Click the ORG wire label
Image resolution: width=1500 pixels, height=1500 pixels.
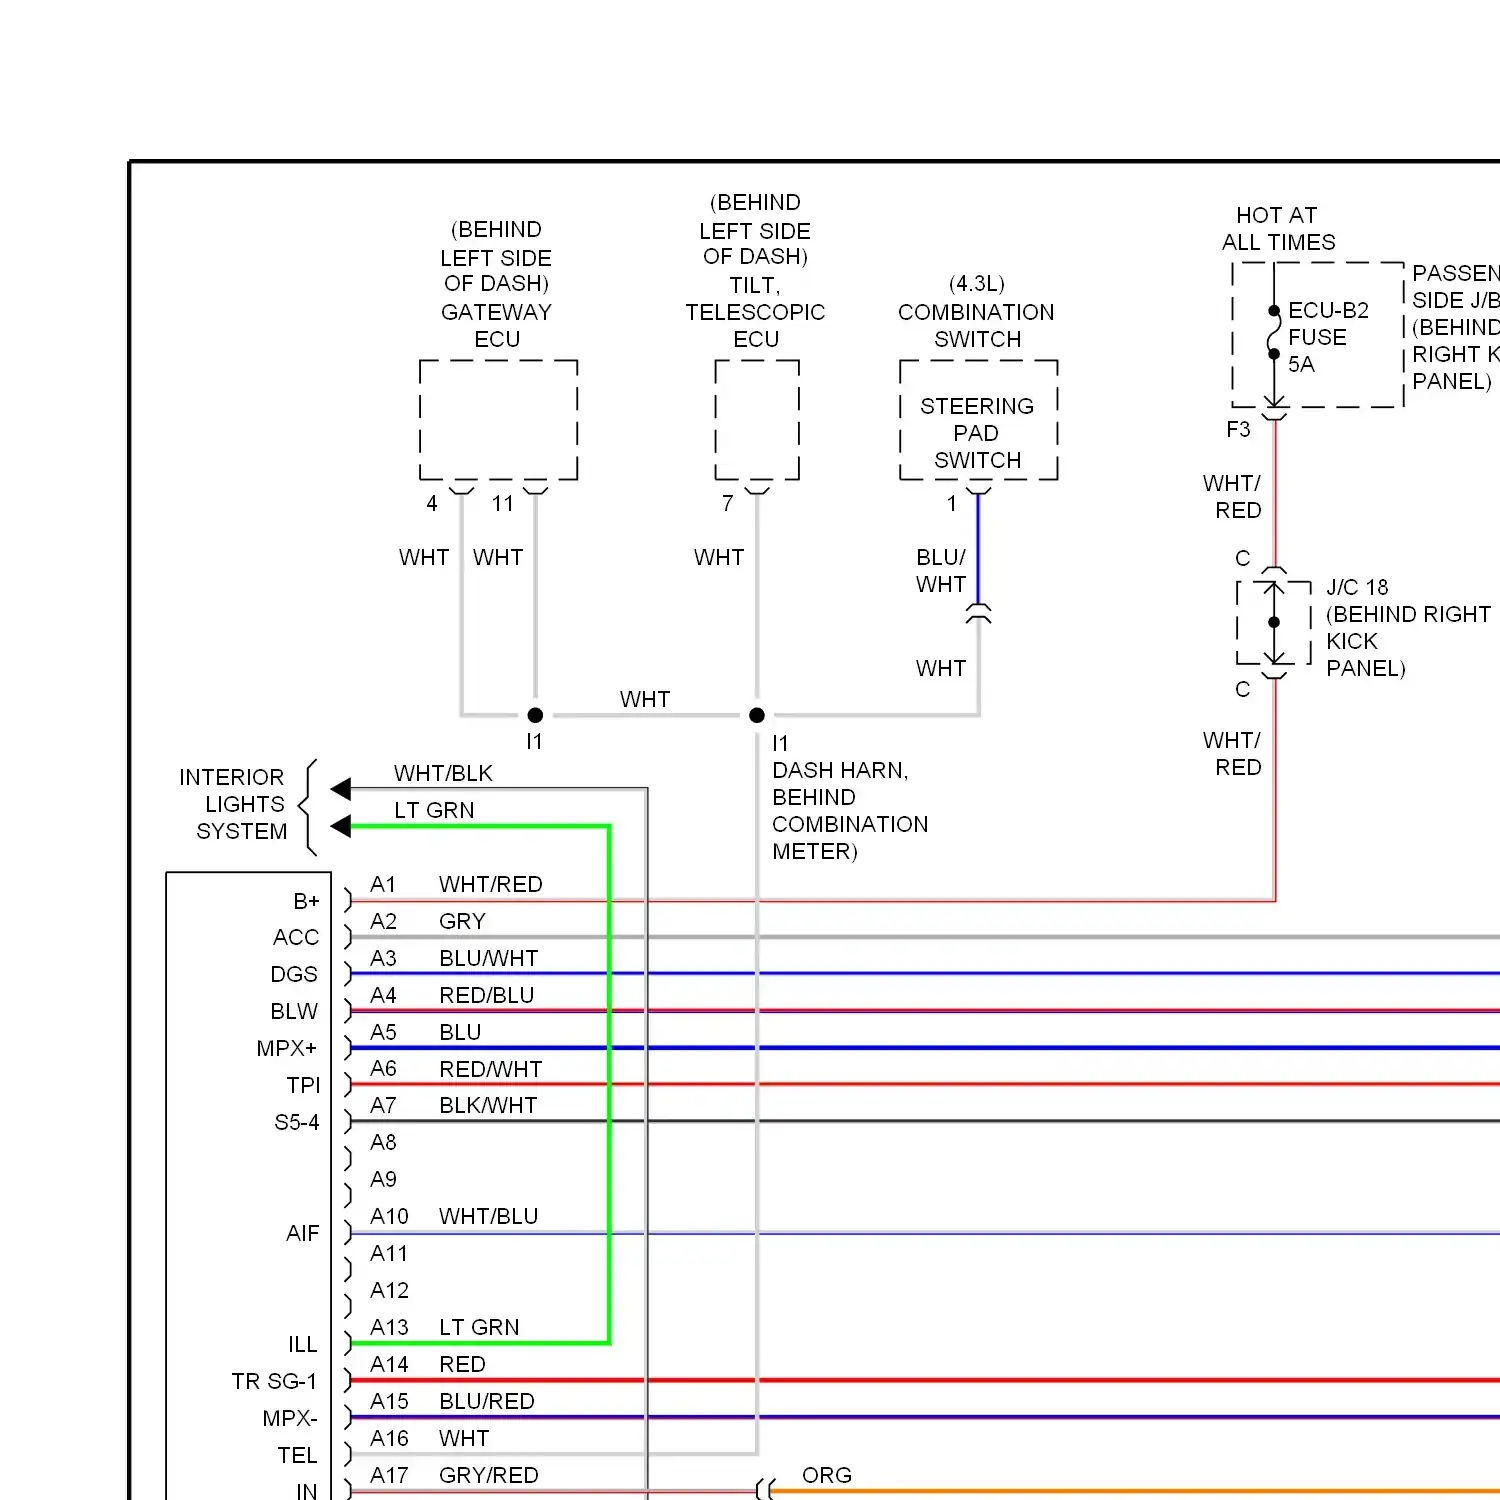[827, 1475]
